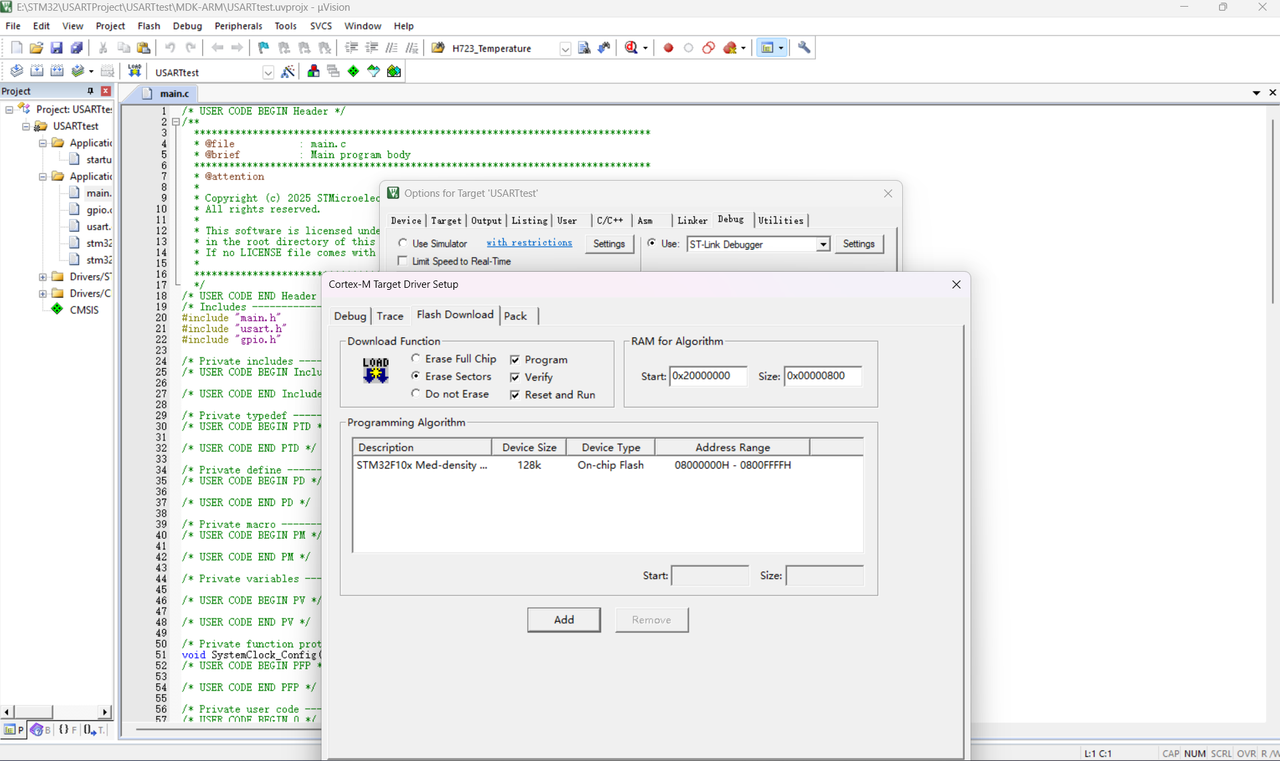Open the USARTtest target selection dropdown
Screen dimensions: 1280x761
click(x=268, y=72)
